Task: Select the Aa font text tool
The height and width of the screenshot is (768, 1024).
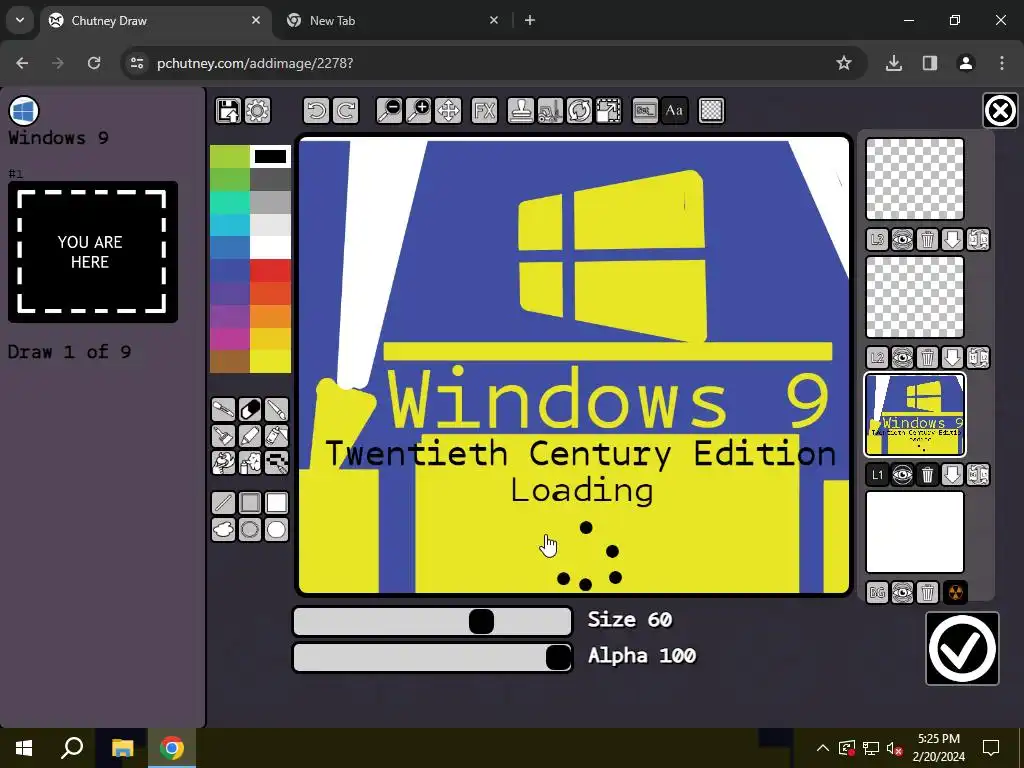Action: pos(675,110)
